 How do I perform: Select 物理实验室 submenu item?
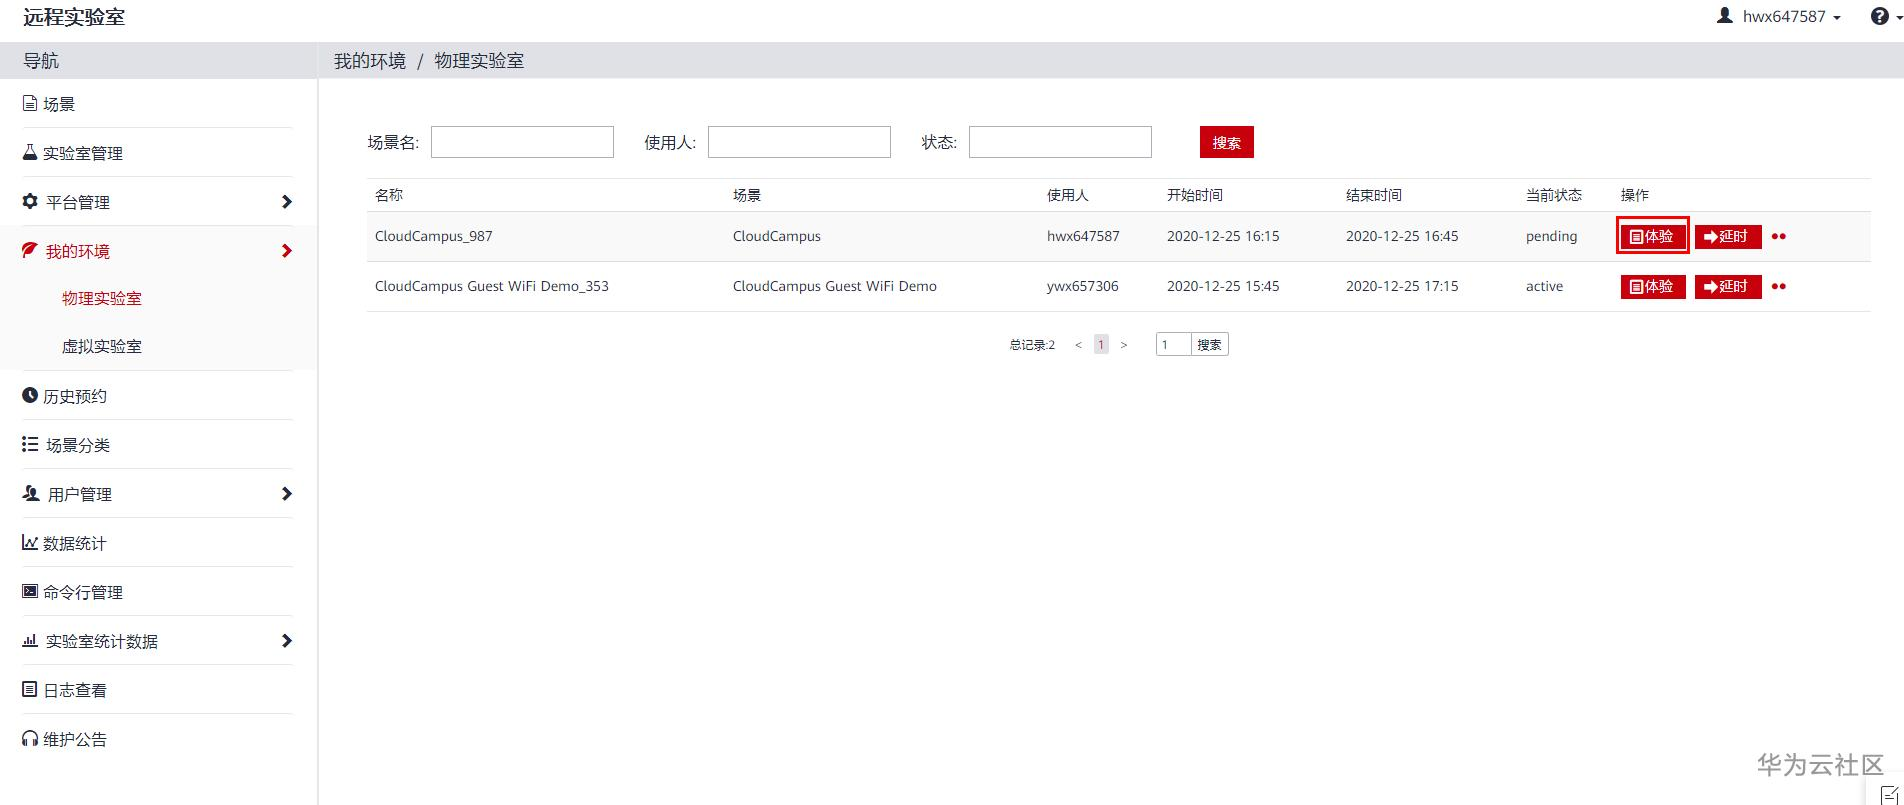(x=102, y=298)
